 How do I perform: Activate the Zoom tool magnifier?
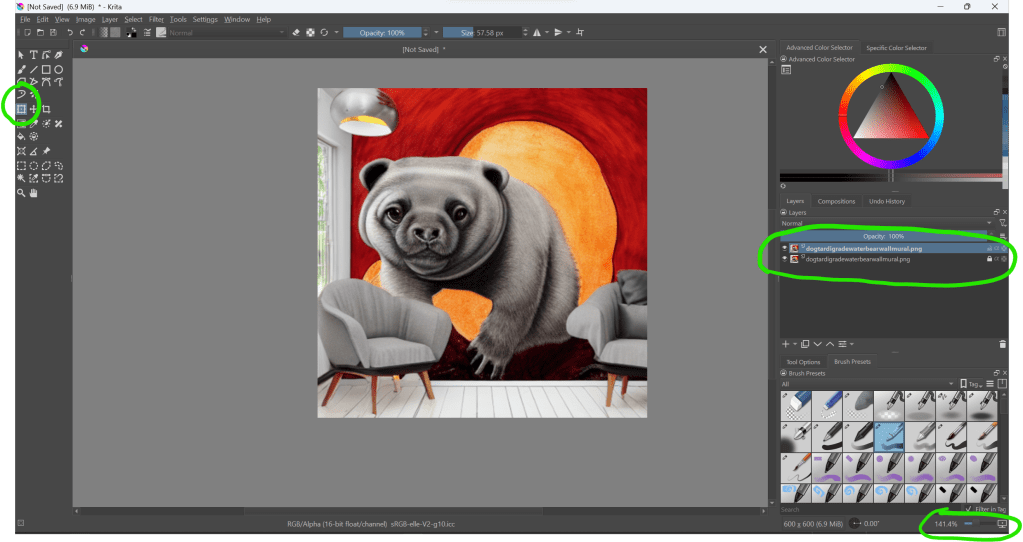21,192
